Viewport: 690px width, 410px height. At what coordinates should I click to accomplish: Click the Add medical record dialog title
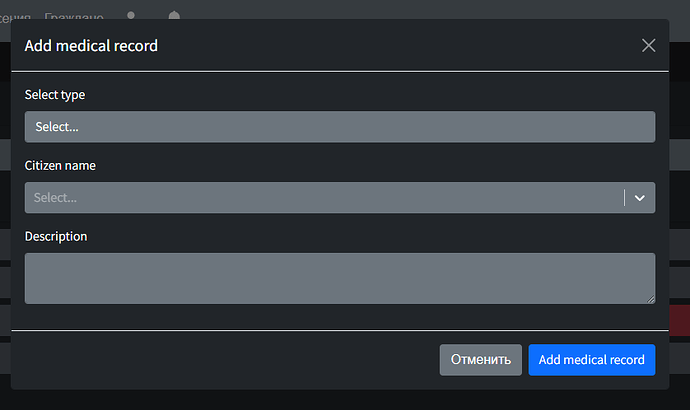coord(91,46)
